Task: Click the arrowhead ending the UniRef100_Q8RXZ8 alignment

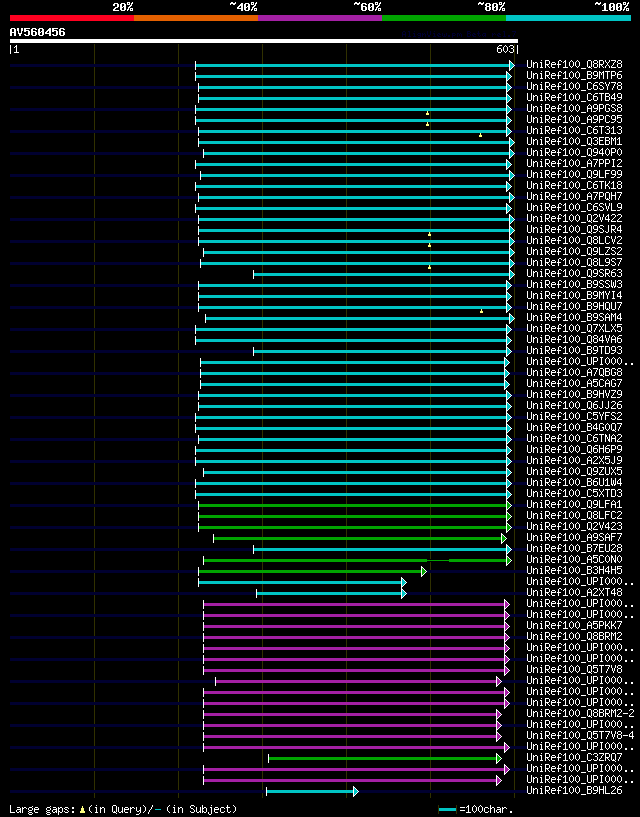Action: click(512, 65)
